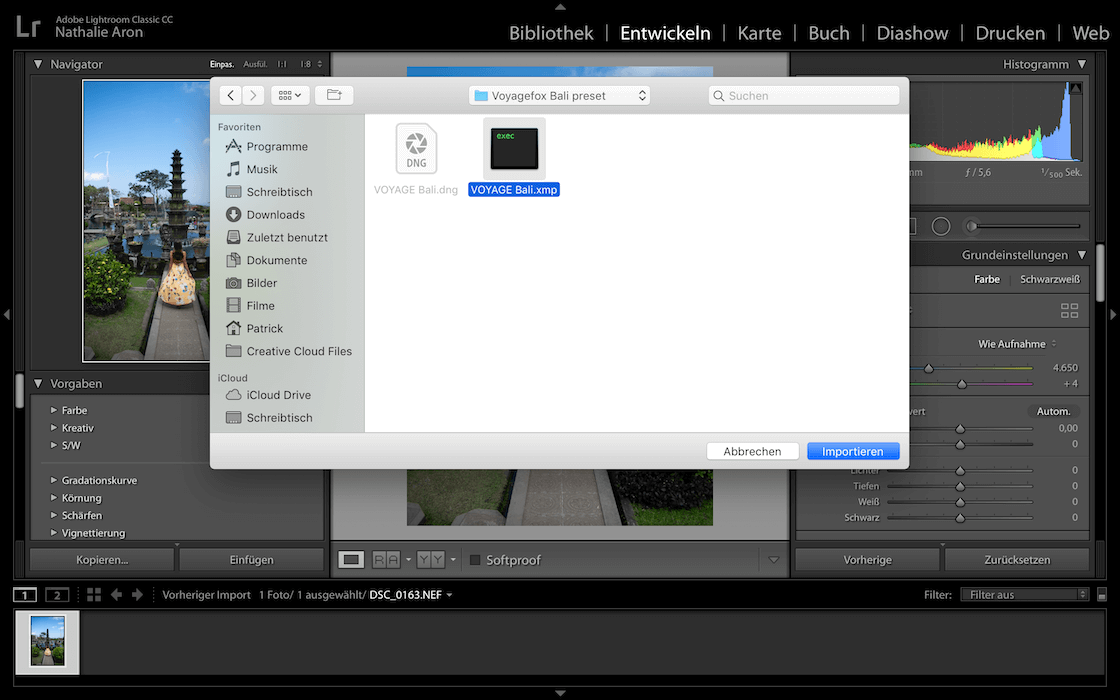Click the Suchen search field
Viewport: 1120px width, 700px height.
pyautogui.click(x=804, y=96)
